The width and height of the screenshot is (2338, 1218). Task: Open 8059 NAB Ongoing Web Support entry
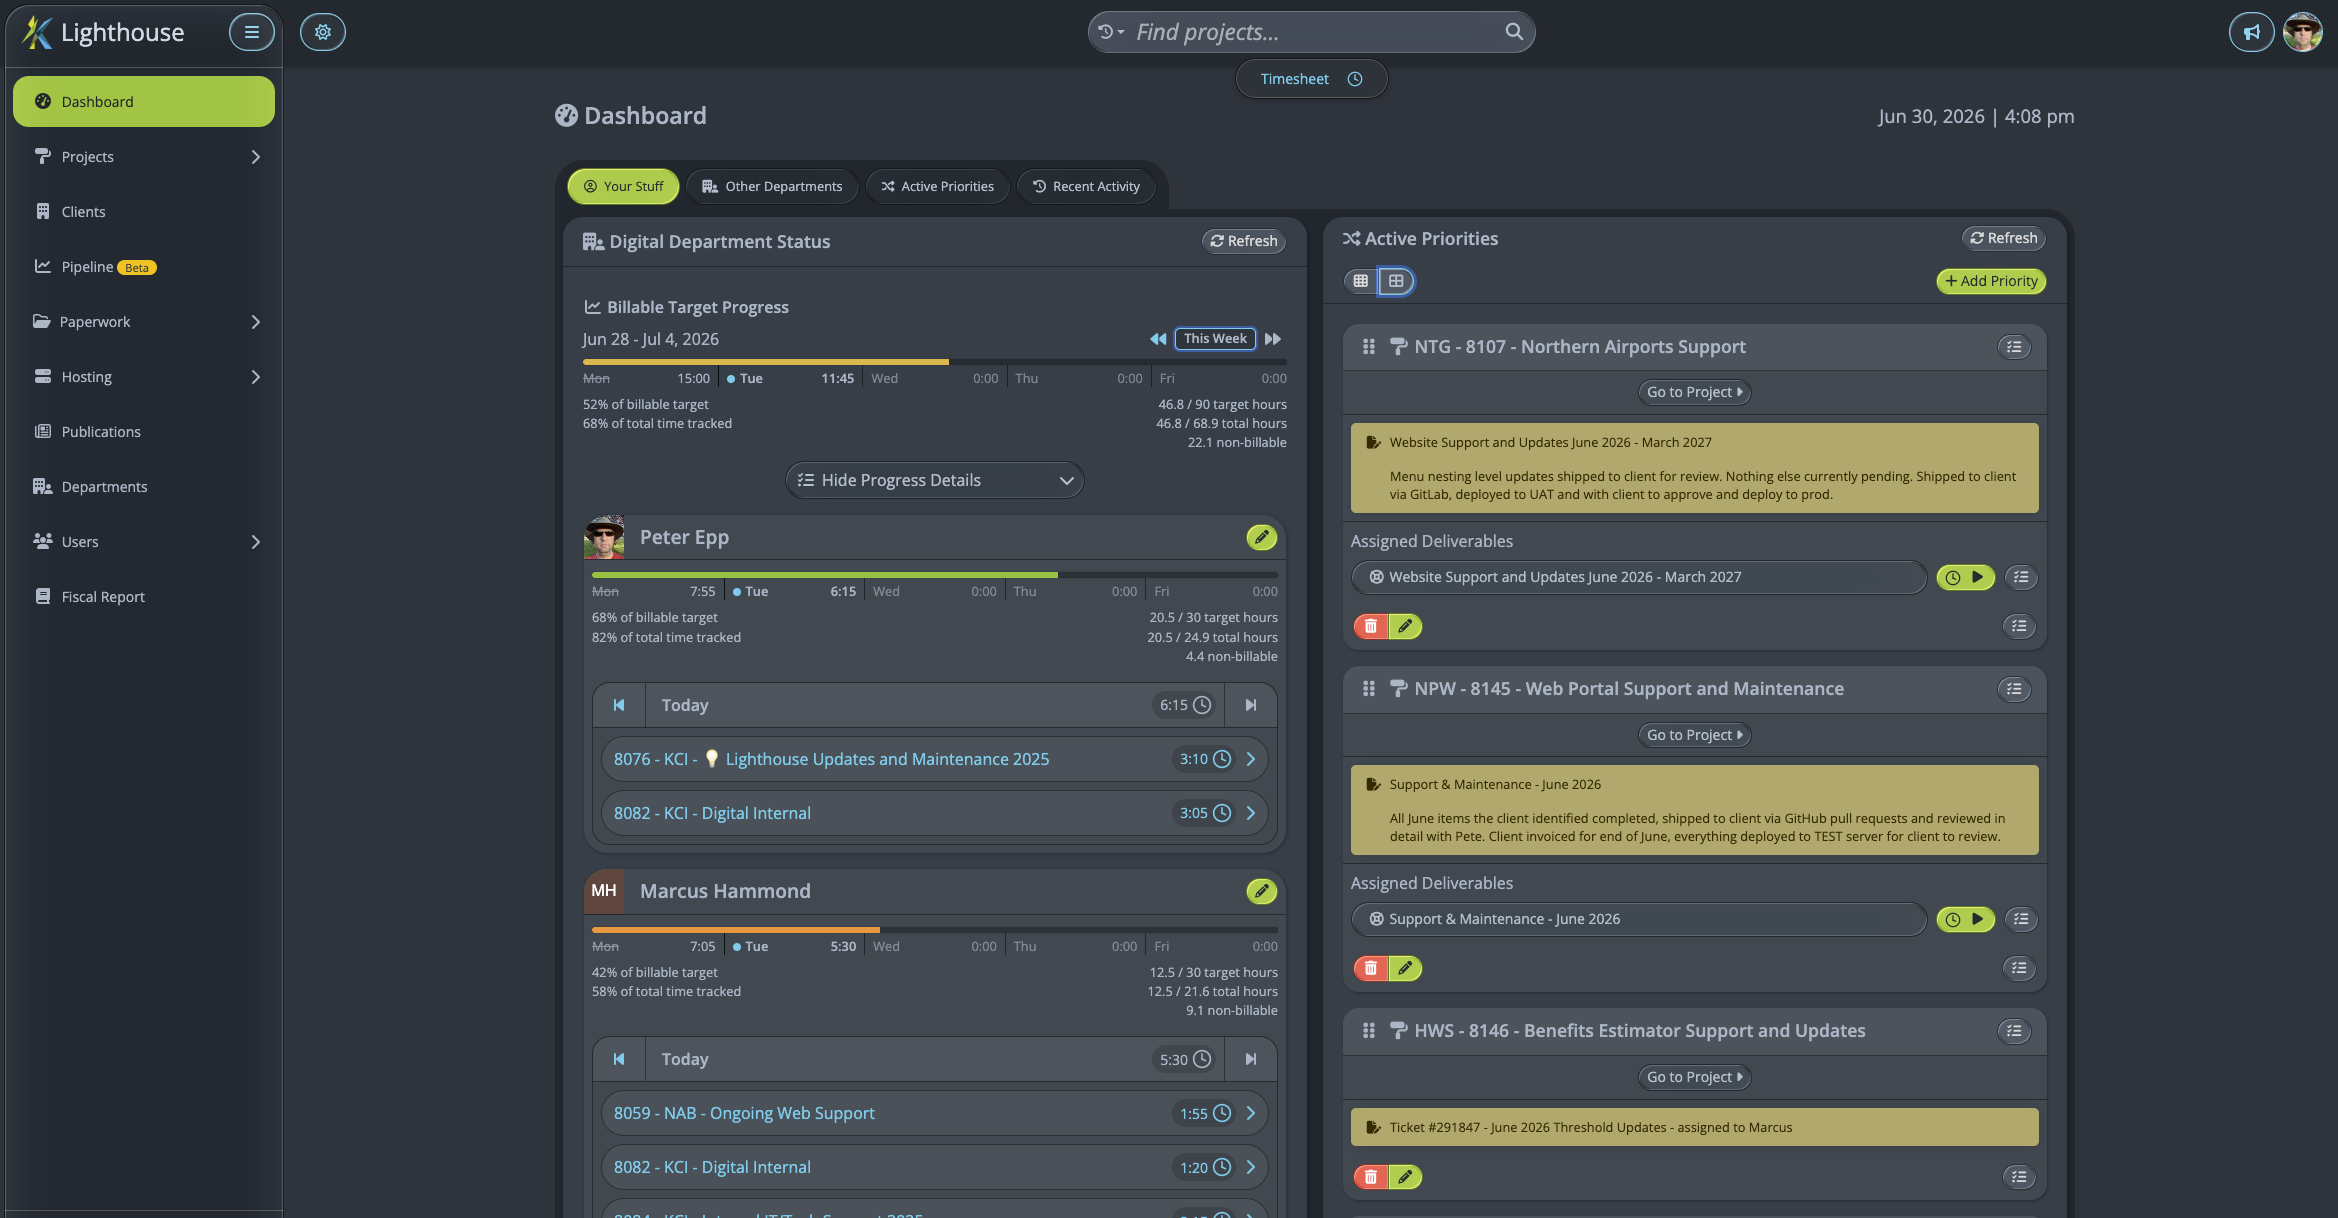[x=934, y=1113]
